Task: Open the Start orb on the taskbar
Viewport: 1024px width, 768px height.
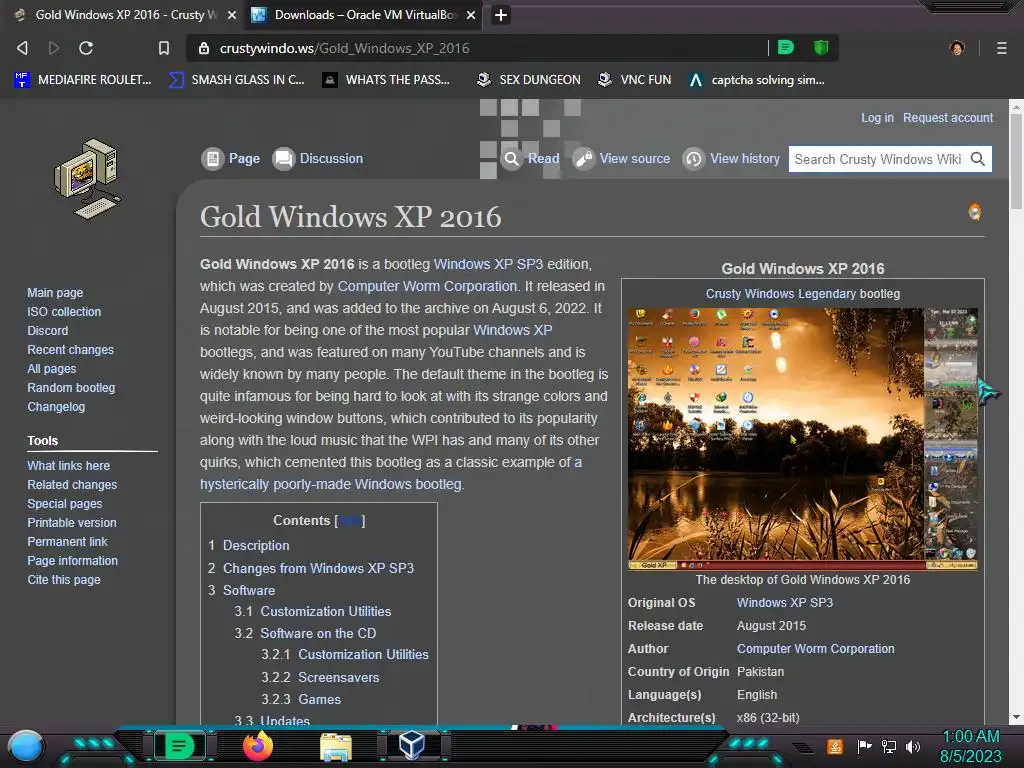Action: (26, 747)
